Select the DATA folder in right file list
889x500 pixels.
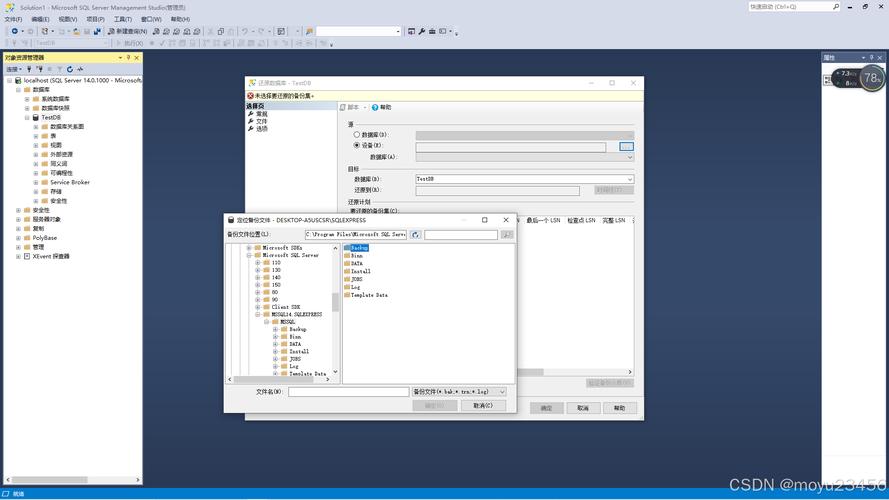pyautogui.click(x=356, y=263)
